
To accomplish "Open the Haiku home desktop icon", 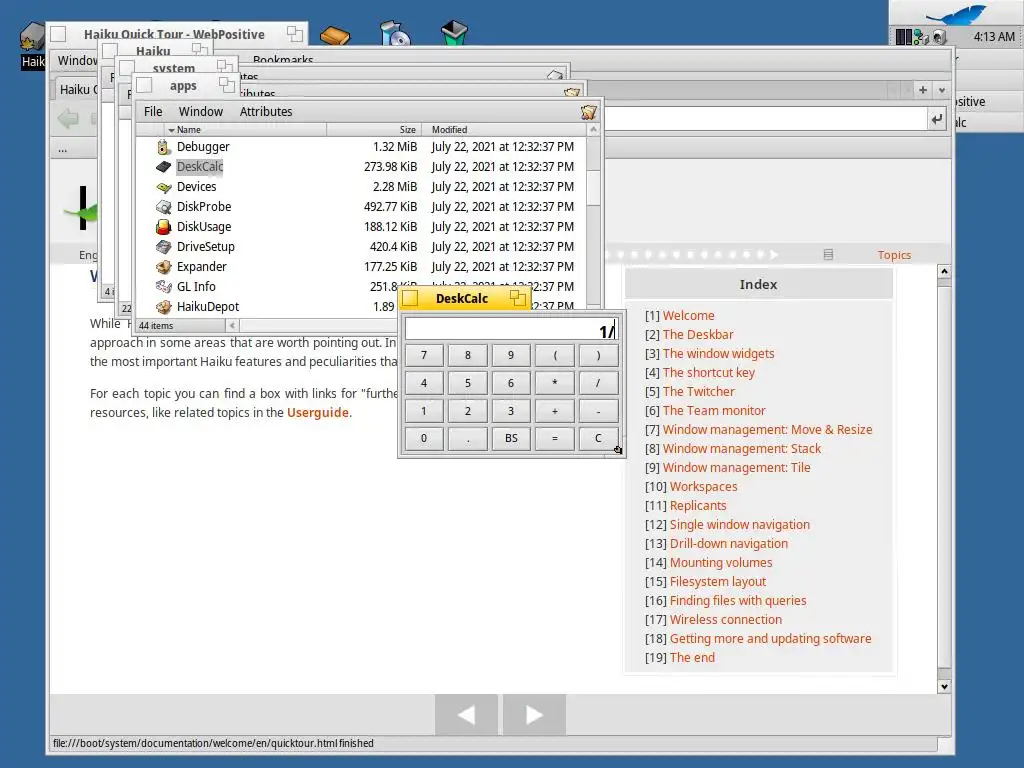I will 31,38.
